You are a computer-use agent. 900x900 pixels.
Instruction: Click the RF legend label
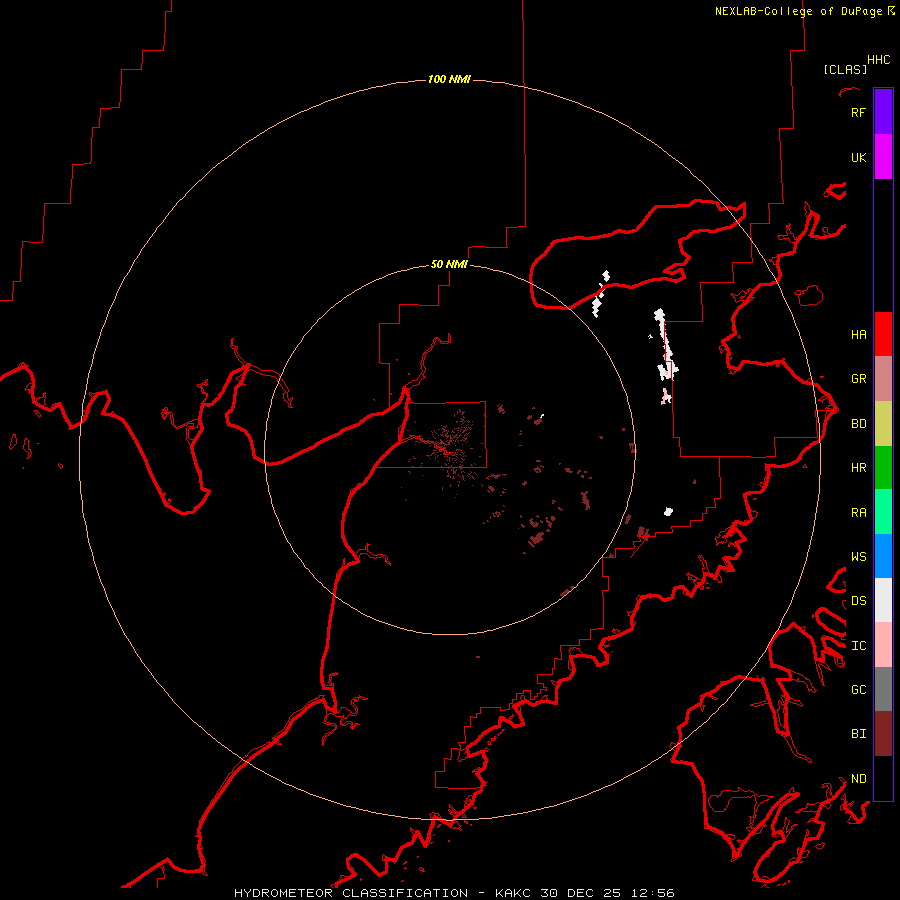pos(858,112)
